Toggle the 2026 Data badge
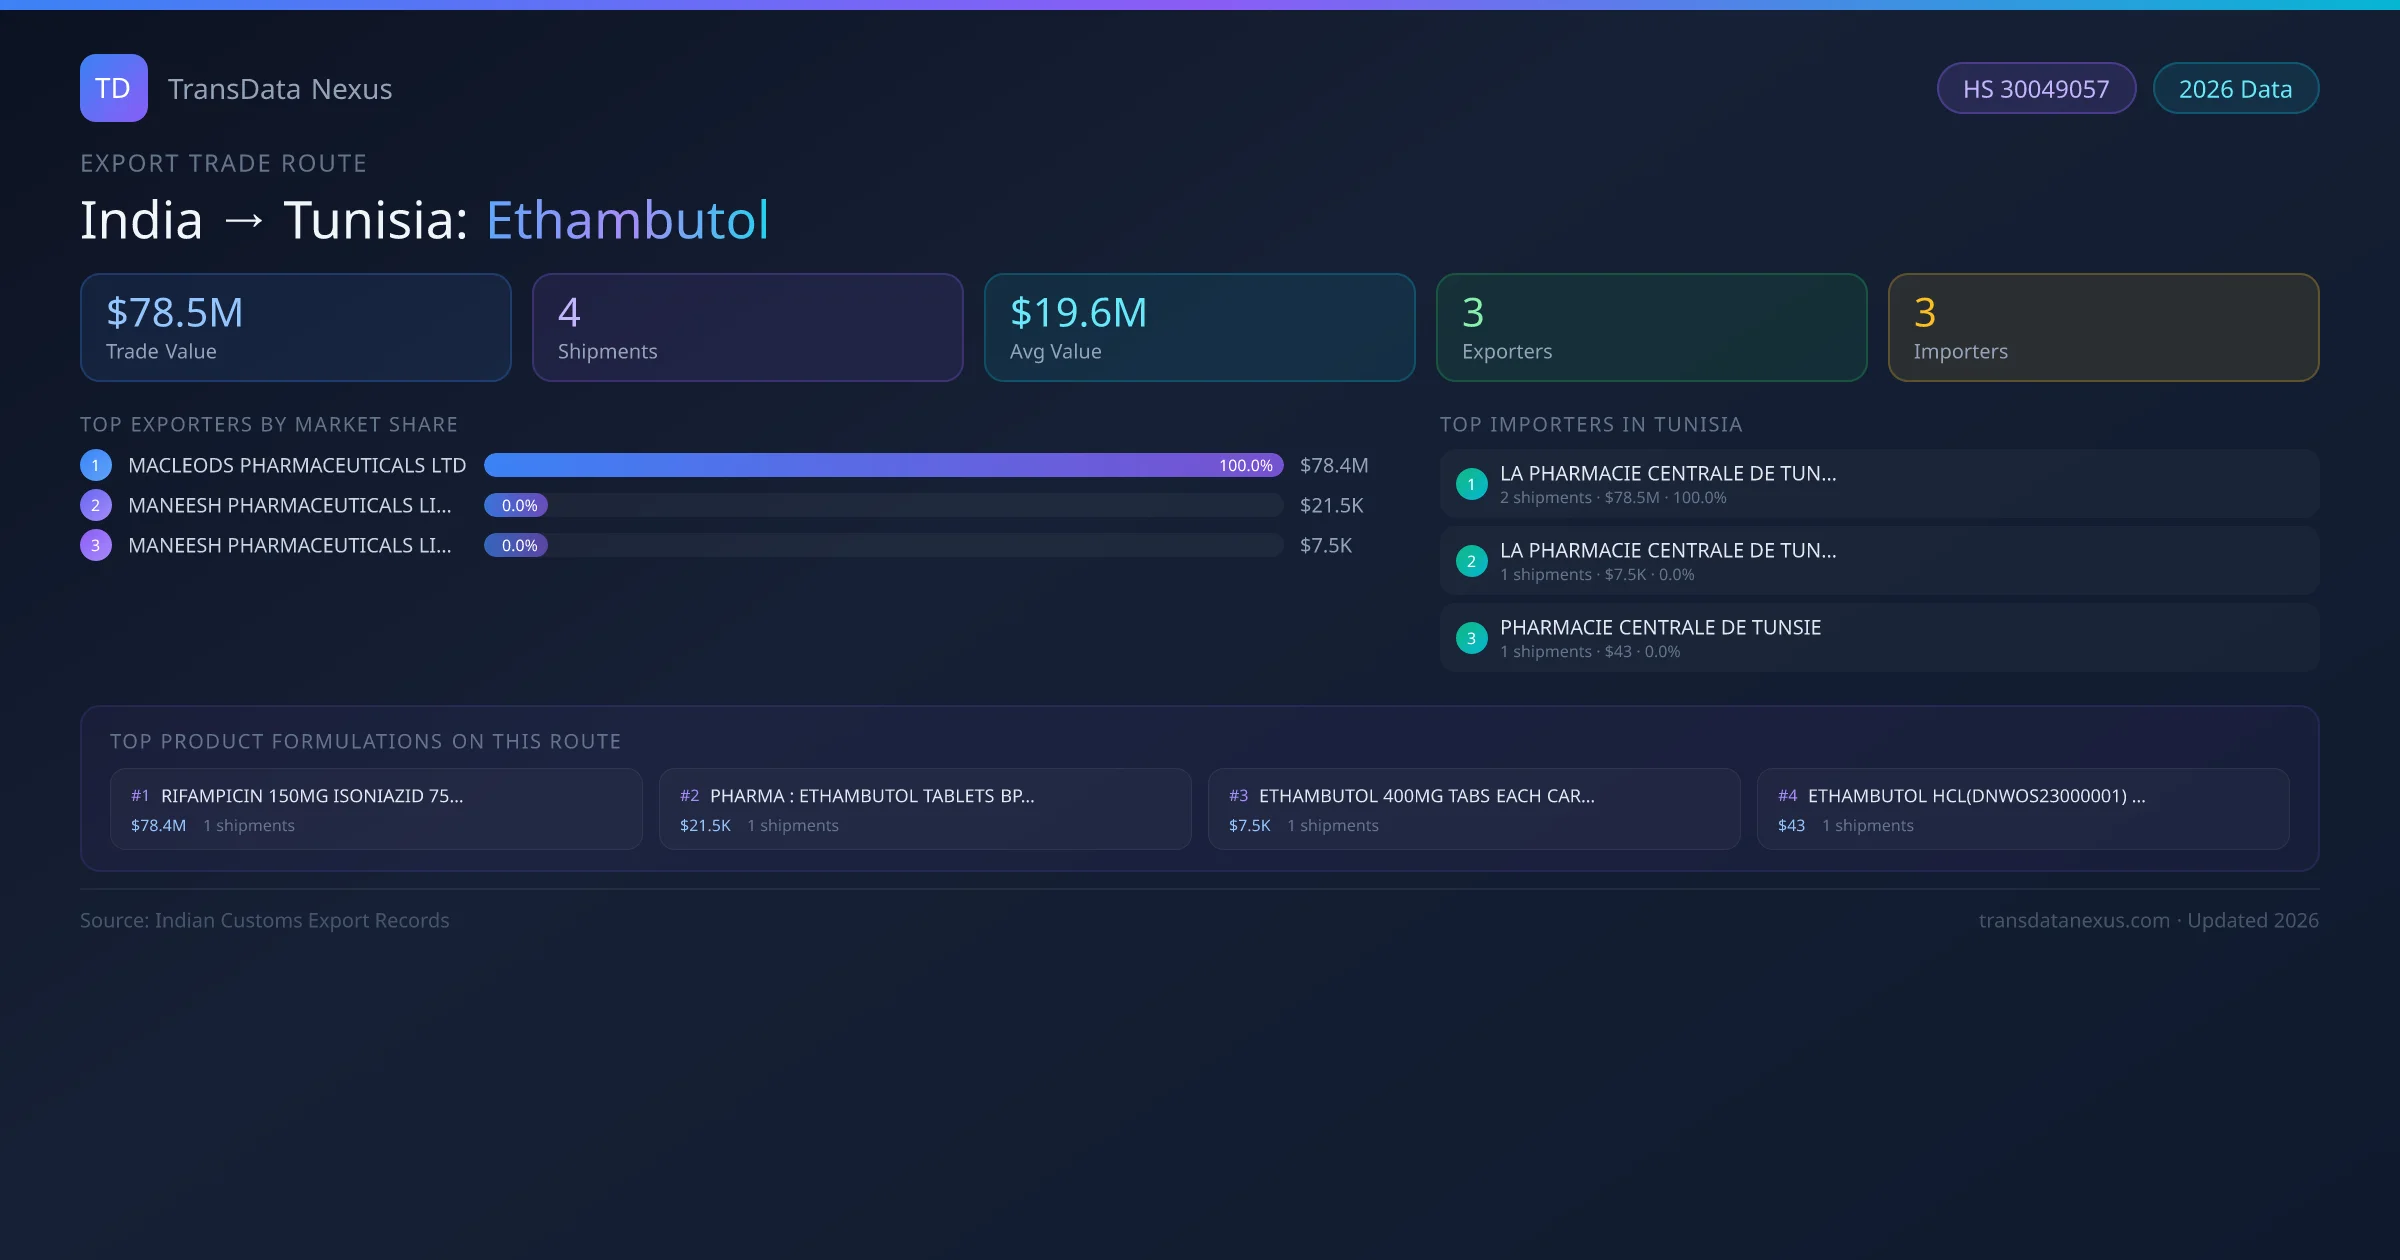Screen dimensions: 2400x1260 (x=2235, y=88)
